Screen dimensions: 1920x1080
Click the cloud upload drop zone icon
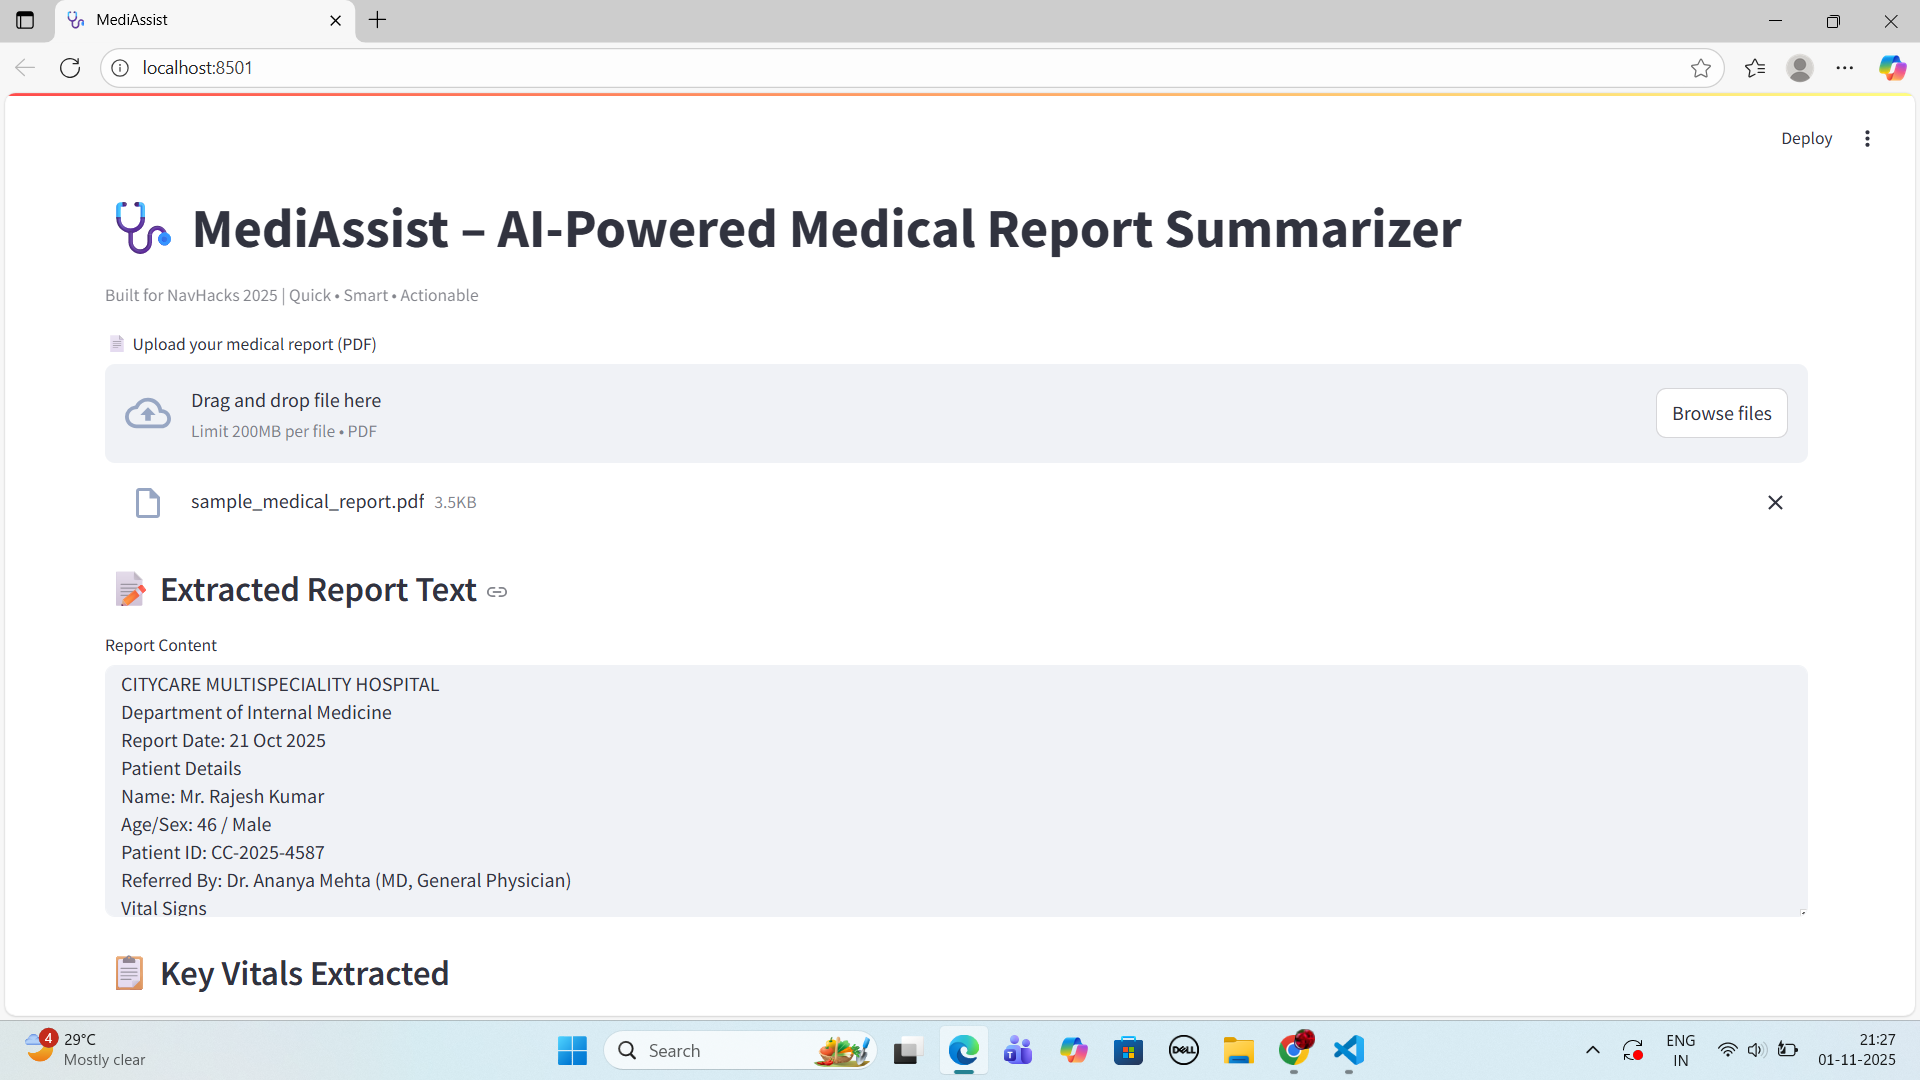click(x=148, y=413)
